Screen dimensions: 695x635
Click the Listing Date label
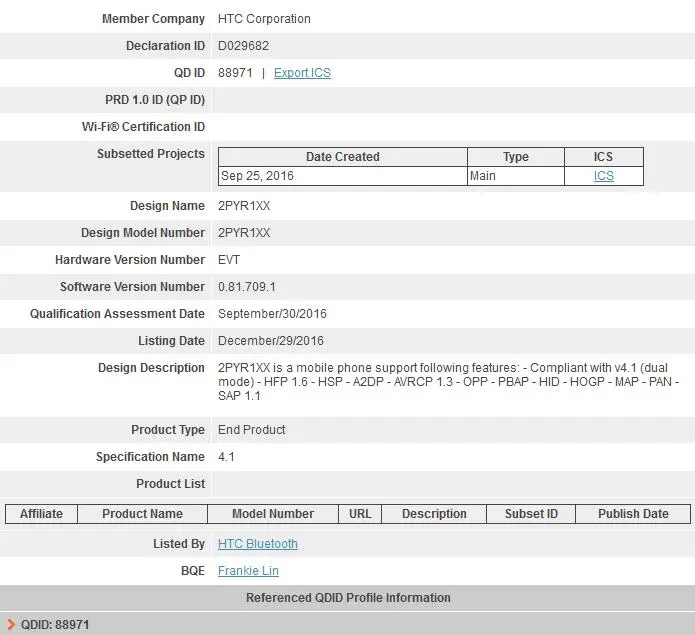[172, 341]
